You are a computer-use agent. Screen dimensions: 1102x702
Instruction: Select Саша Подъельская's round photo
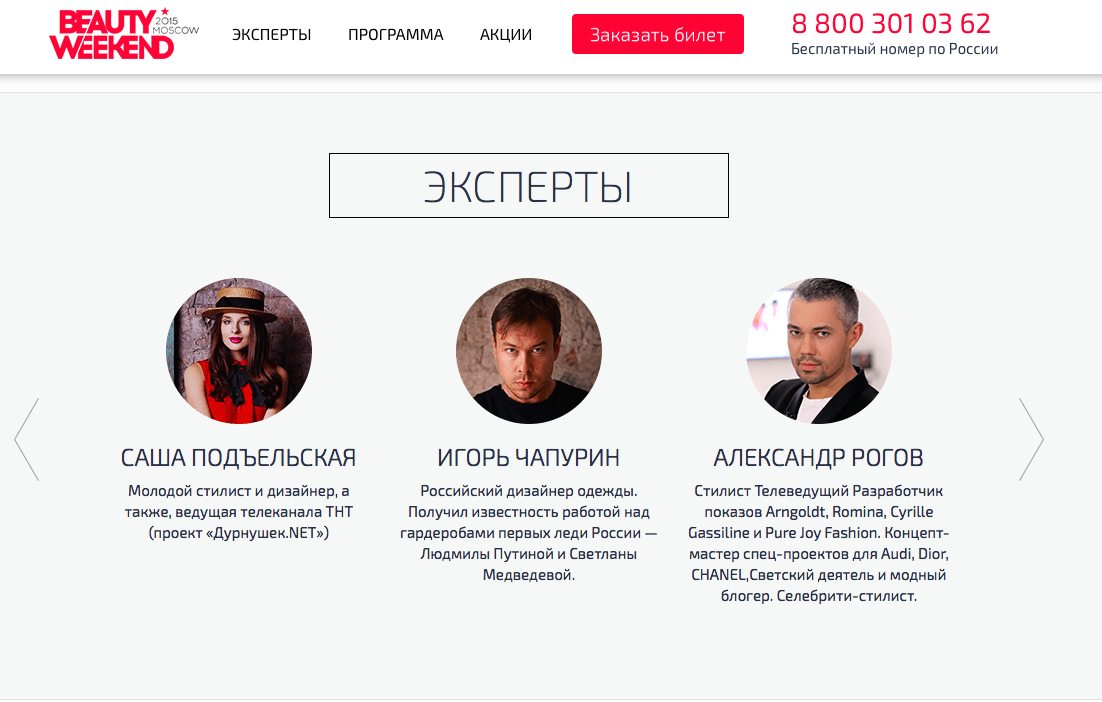point(239,351)
